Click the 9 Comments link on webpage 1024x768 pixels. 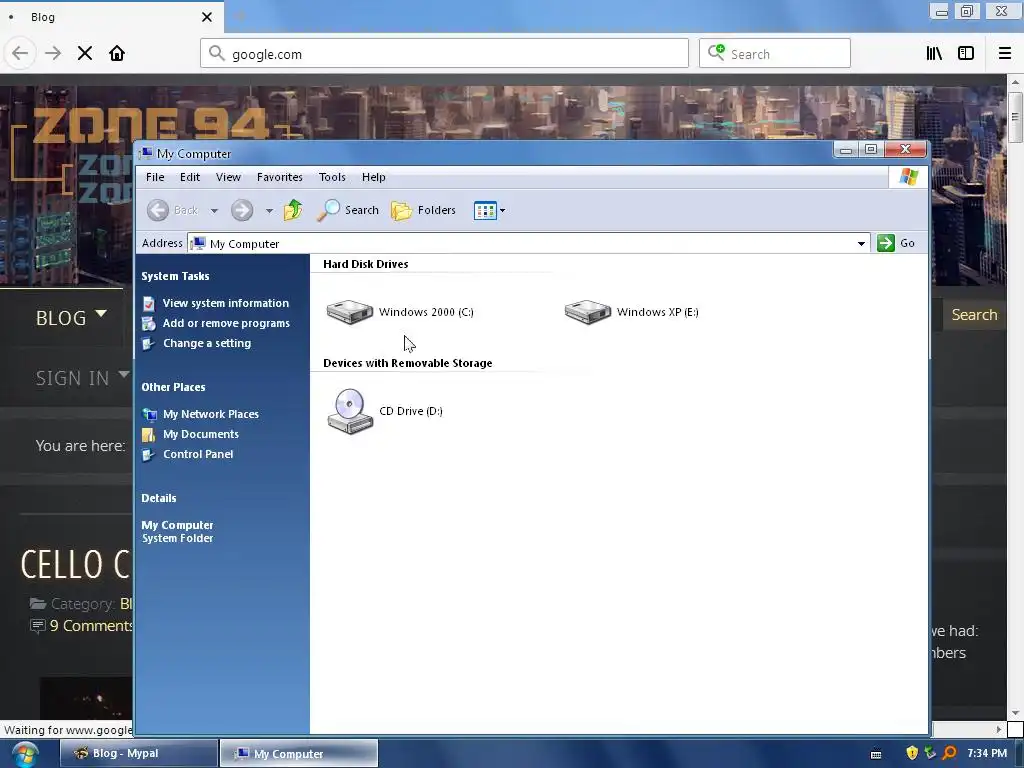click(91, 626)
